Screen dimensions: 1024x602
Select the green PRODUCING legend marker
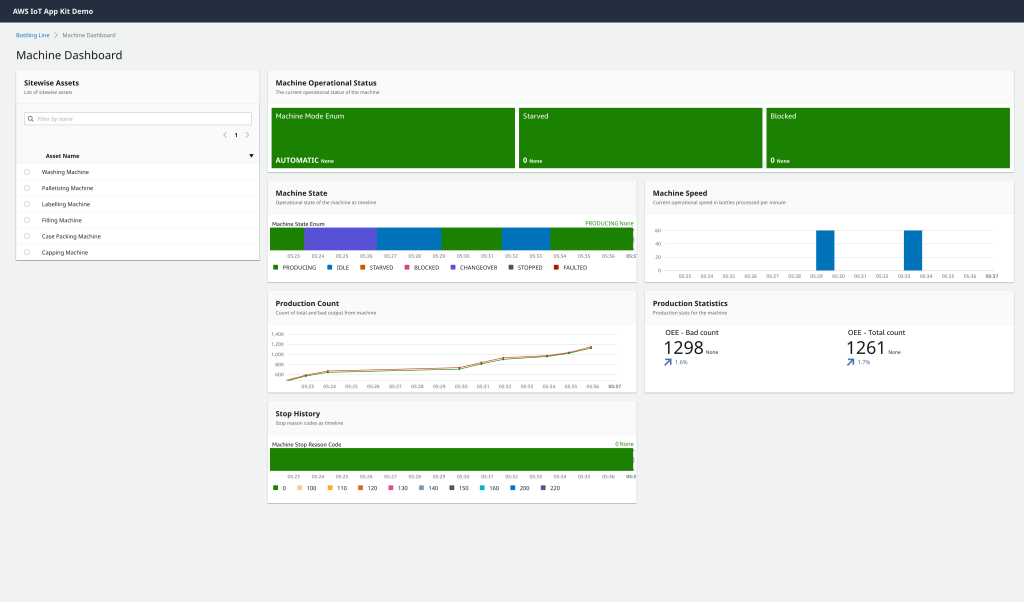point(275,267)
